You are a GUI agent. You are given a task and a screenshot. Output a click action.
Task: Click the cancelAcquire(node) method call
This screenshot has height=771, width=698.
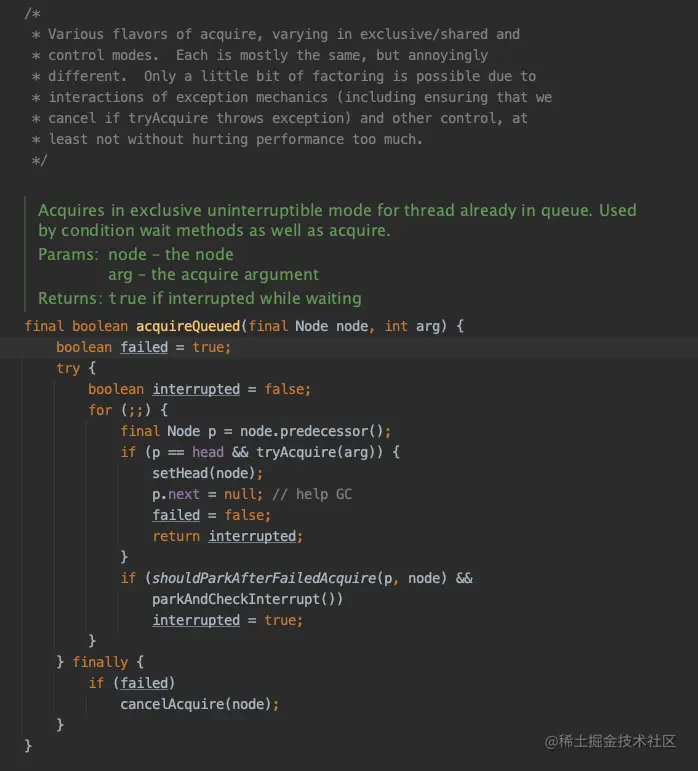tap(199, 704)
